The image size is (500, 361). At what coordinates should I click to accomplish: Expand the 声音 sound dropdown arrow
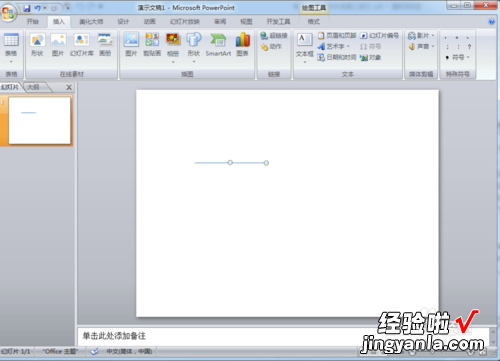click(433, 46)
